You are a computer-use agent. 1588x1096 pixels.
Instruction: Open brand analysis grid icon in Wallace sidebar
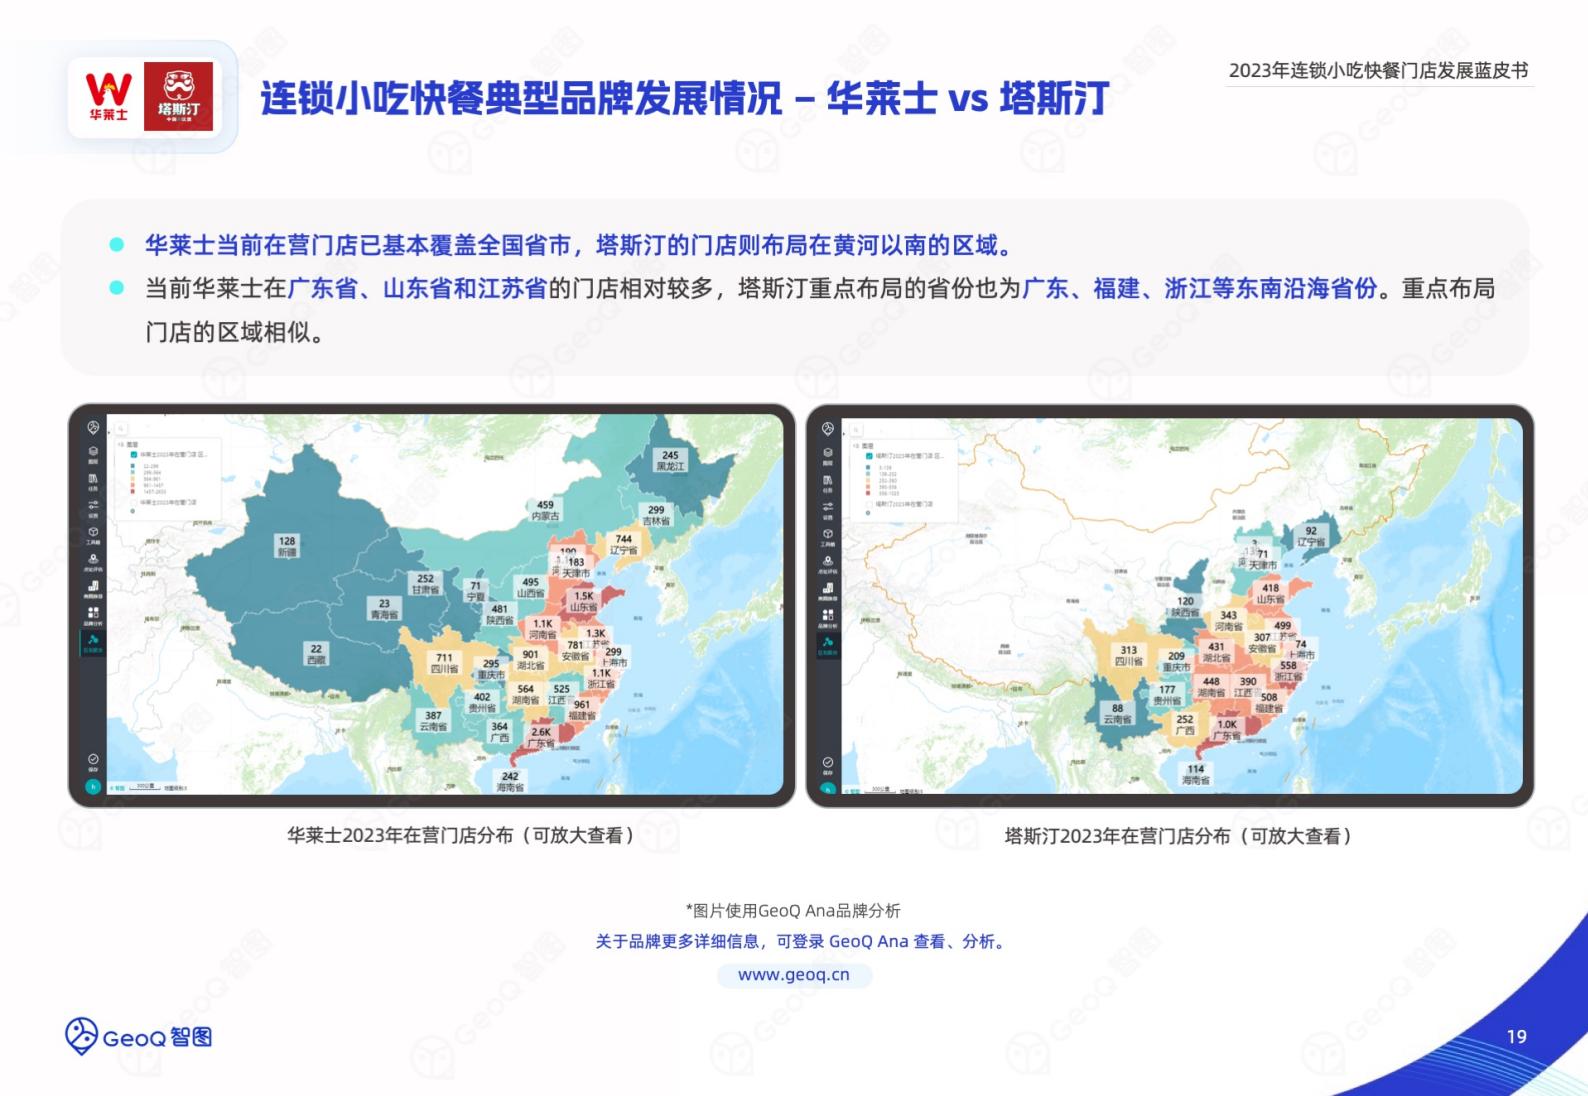pyautogui.click(x=93, y=613)
